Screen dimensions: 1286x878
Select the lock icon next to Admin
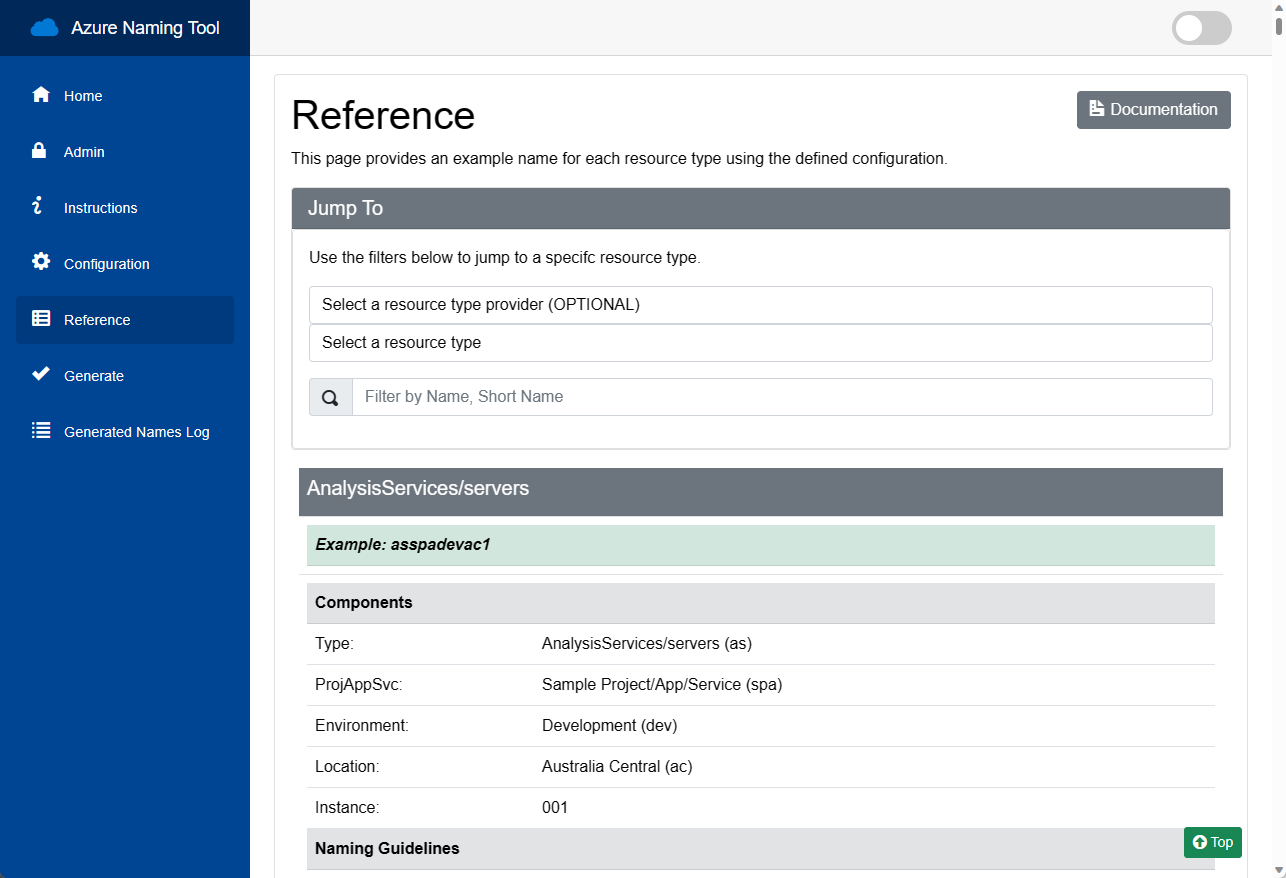click(40, 150)
